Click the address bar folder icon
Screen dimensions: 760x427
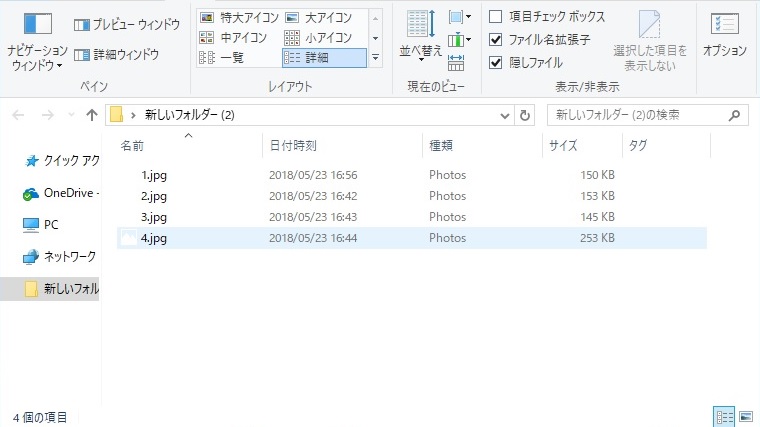[116, 115]
